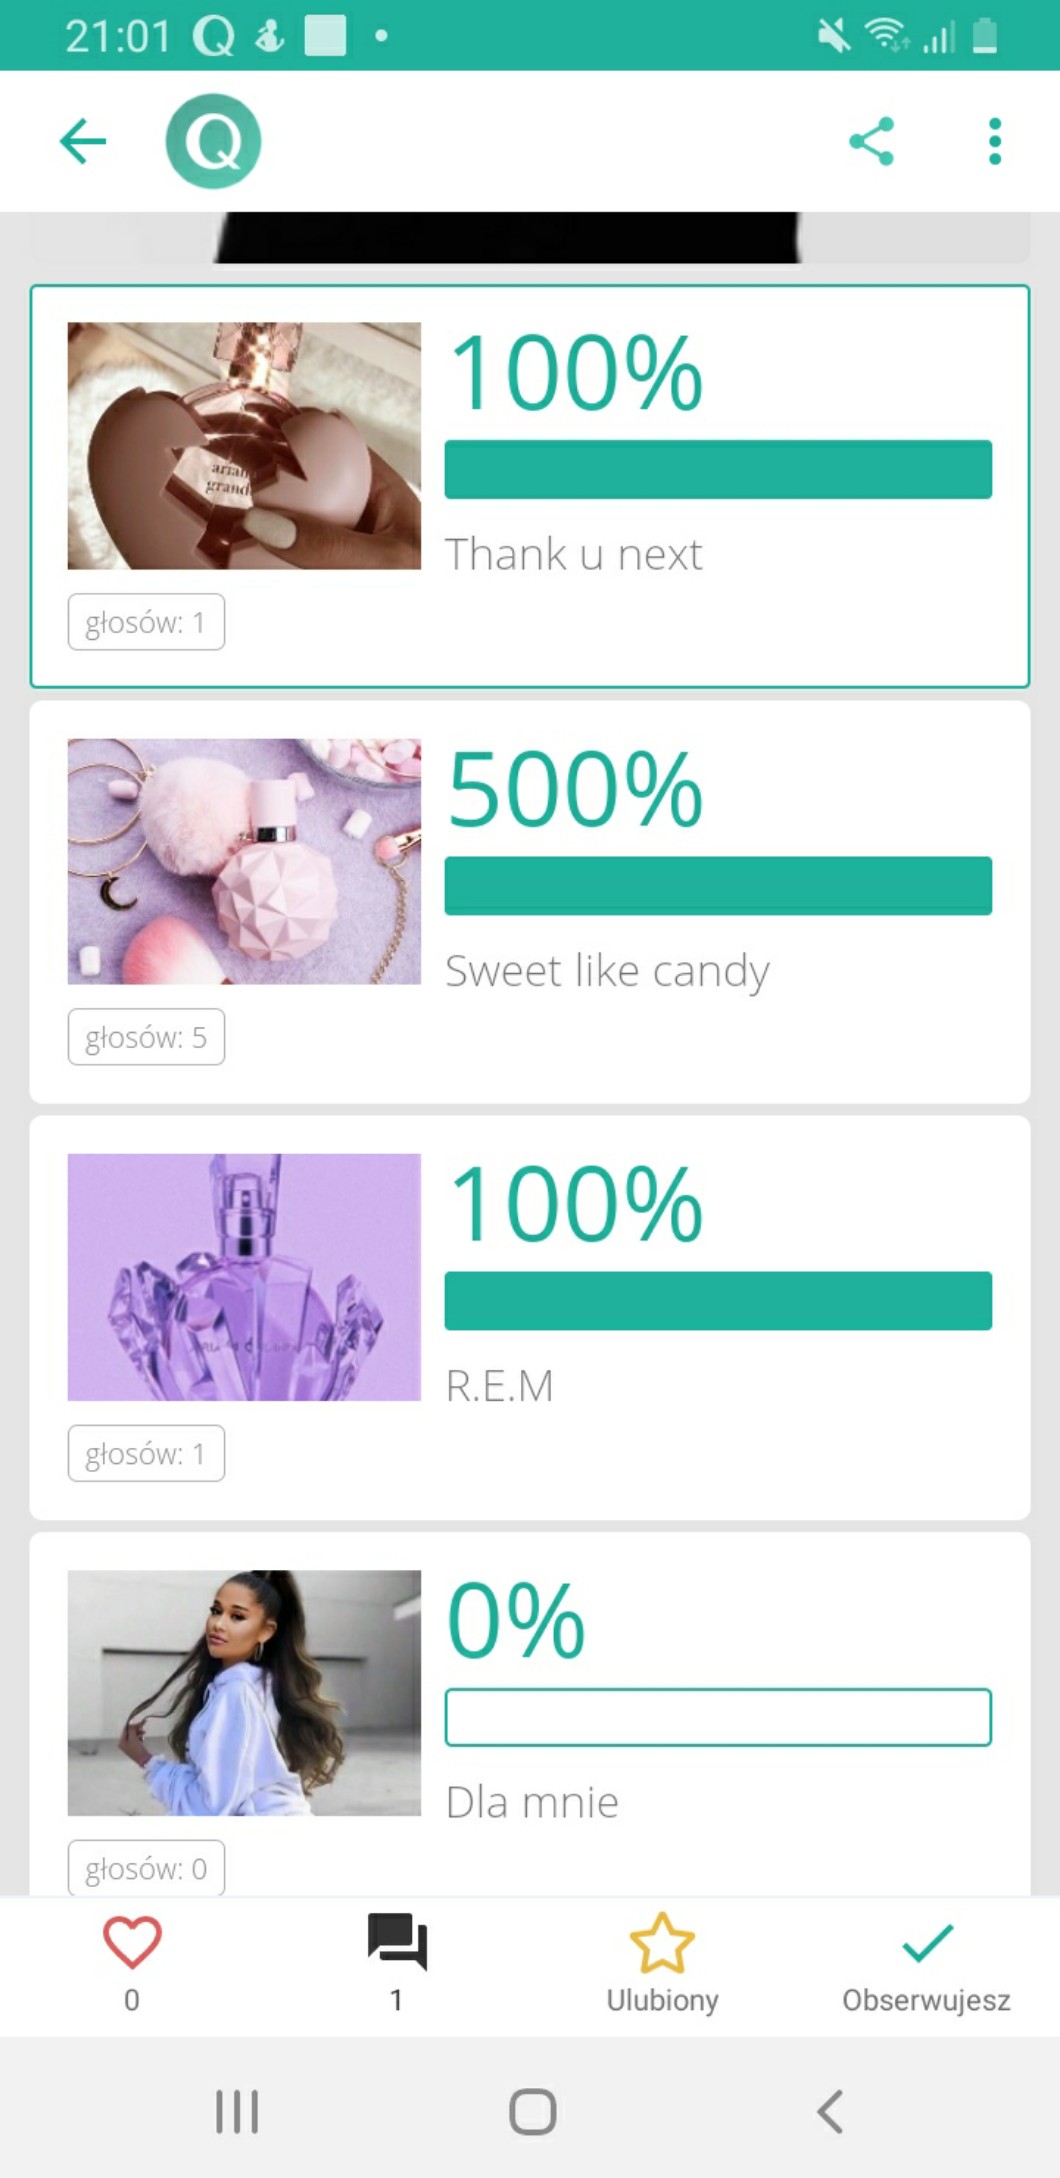This screenshot has width=1060, height=2178.
Task: Open the three-dot overflow menu
Action: (994, 141)
